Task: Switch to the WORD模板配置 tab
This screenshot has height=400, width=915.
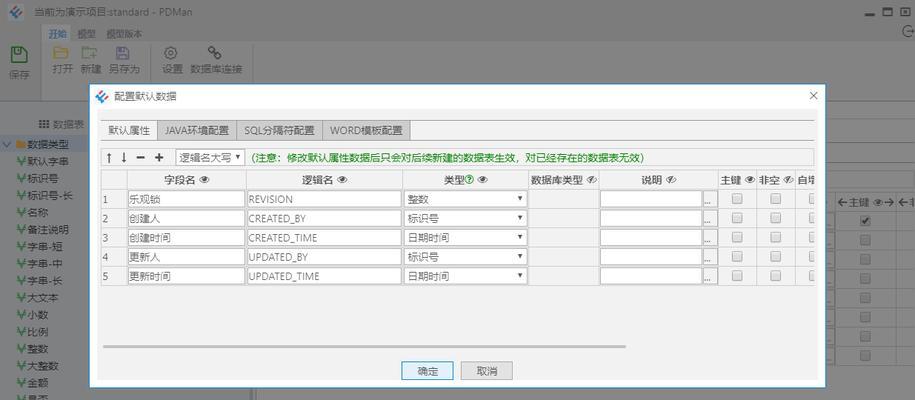Action: point(366,130)
